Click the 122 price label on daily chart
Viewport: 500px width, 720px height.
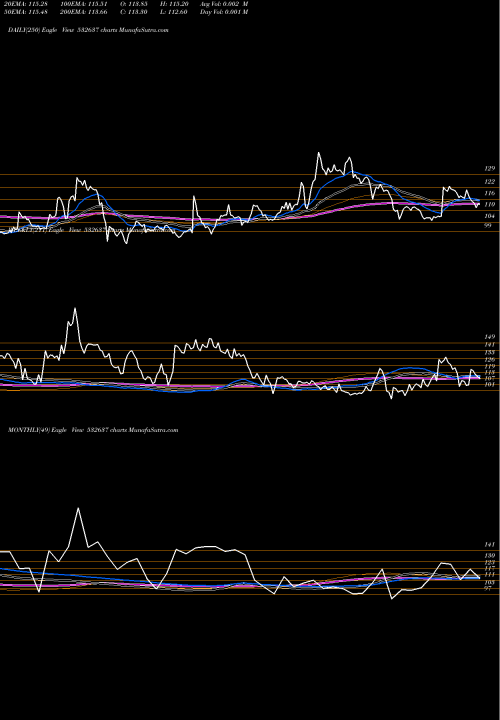click(489, 182)
